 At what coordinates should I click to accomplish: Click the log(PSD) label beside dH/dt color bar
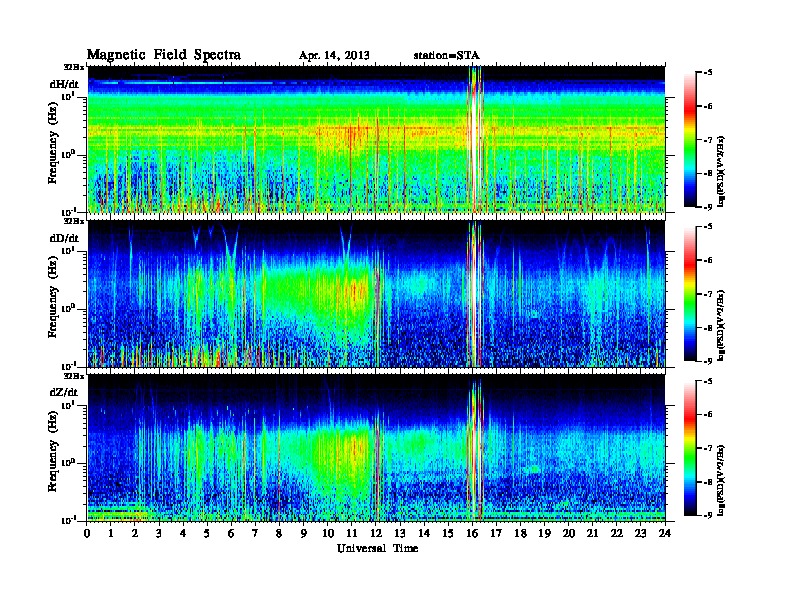(x=722, y=170)
